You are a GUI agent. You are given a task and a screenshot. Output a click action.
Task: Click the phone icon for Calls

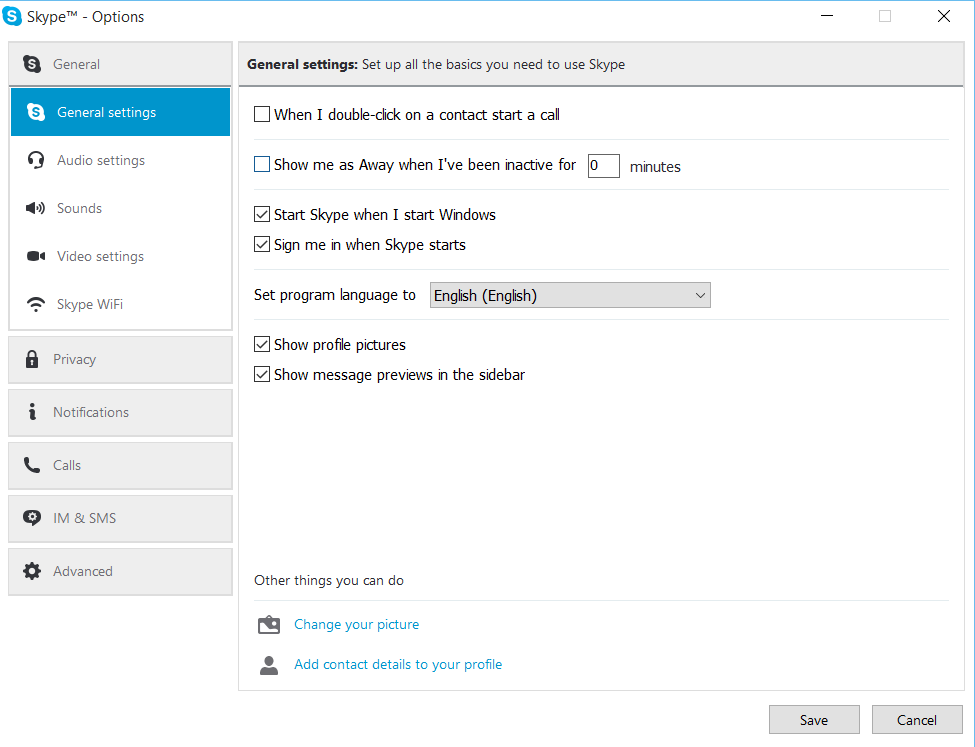coord(32,465)
